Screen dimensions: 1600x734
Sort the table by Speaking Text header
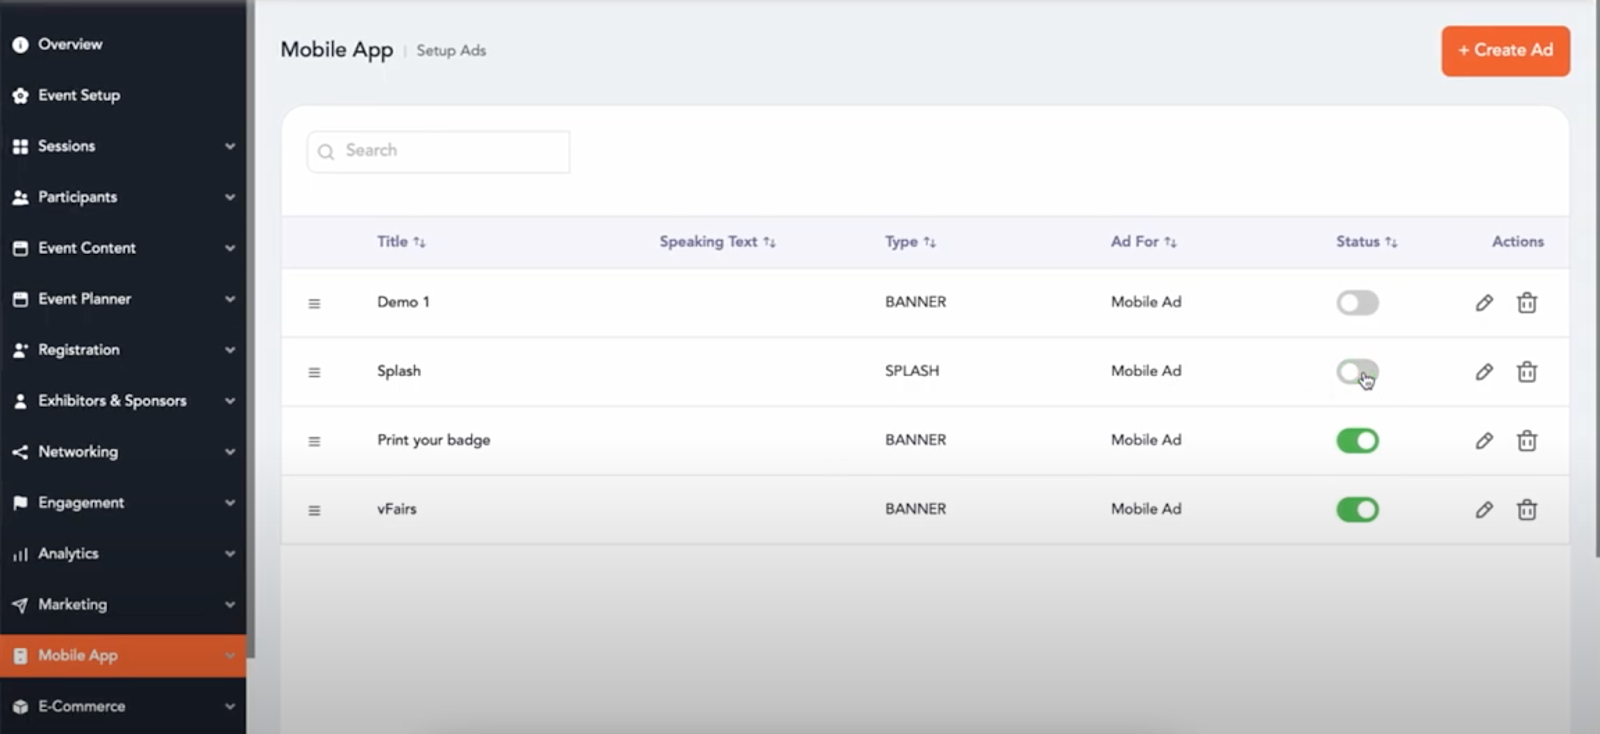tap(717, 242)
